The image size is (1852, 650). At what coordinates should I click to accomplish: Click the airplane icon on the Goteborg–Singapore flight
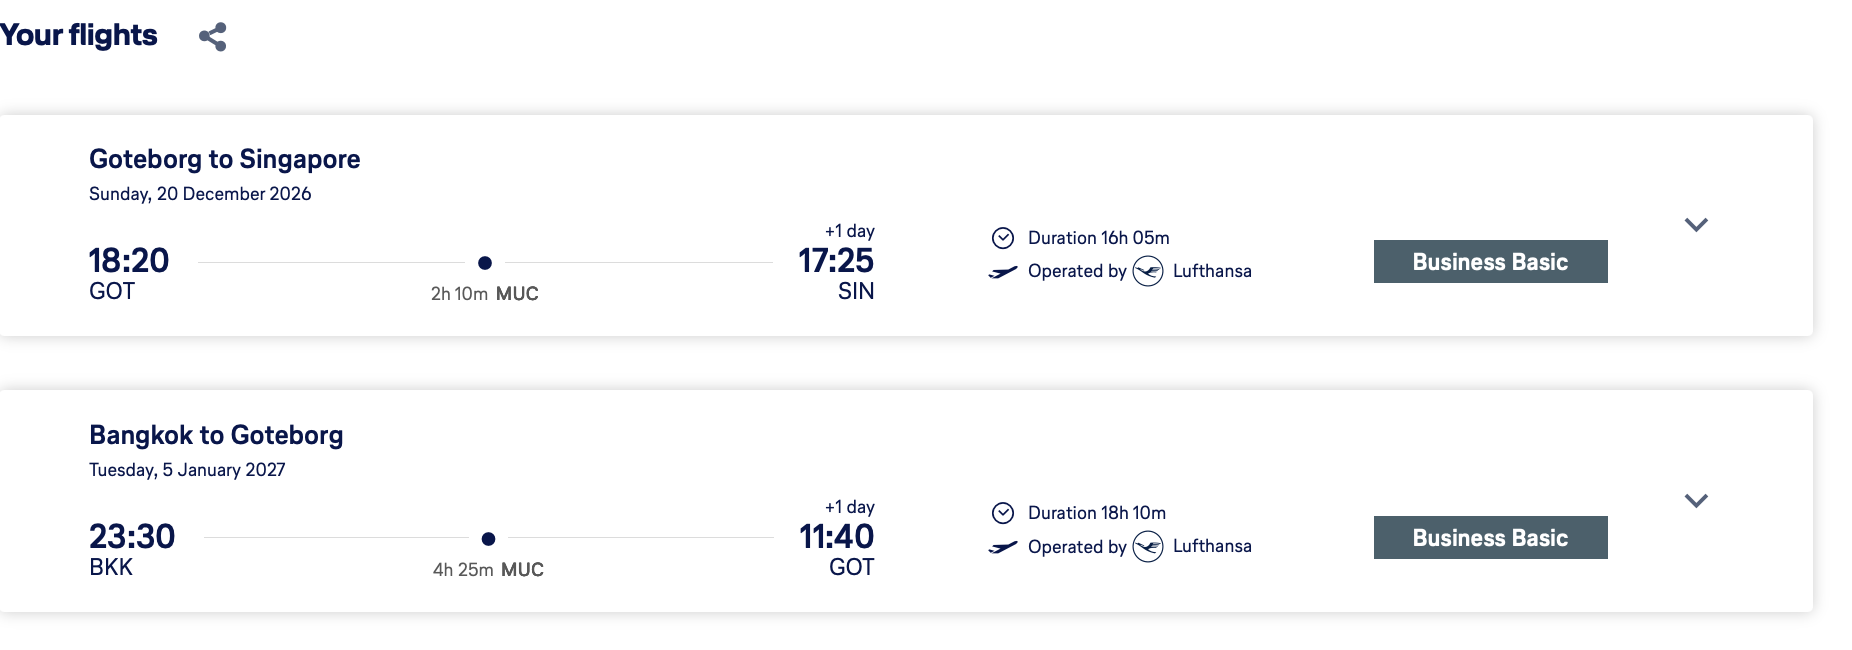pyautogui.click(x=1003, y=272)
